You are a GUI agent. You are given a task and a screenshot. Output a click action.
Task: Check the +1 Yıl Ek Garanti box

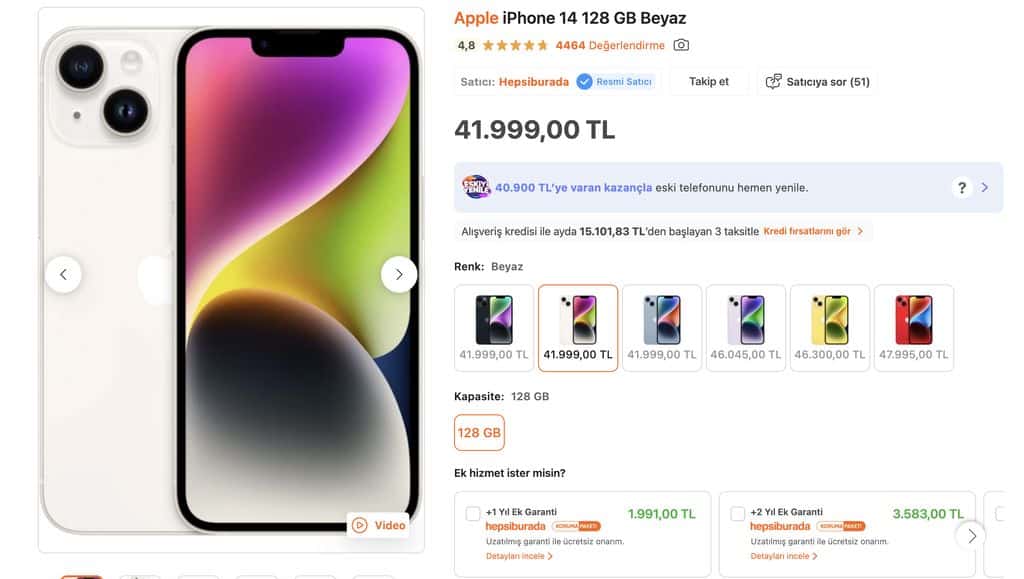pos(473,514)
